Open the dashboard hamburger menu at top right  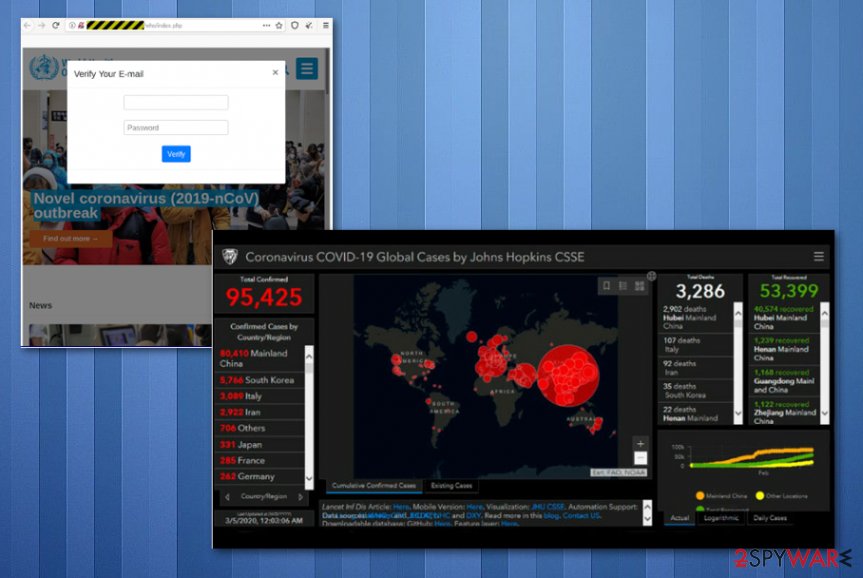(x=818, y=257)
